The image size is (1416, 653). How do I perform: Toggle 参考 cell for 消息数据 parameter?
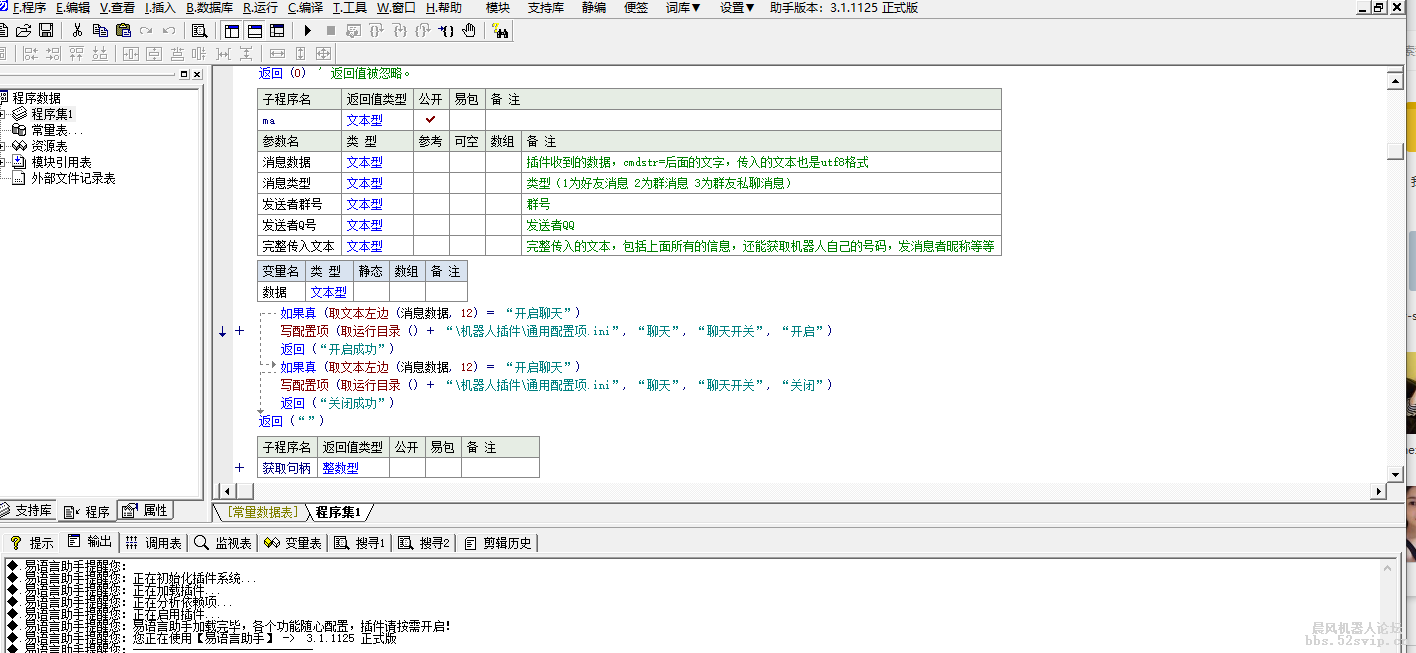431,162
